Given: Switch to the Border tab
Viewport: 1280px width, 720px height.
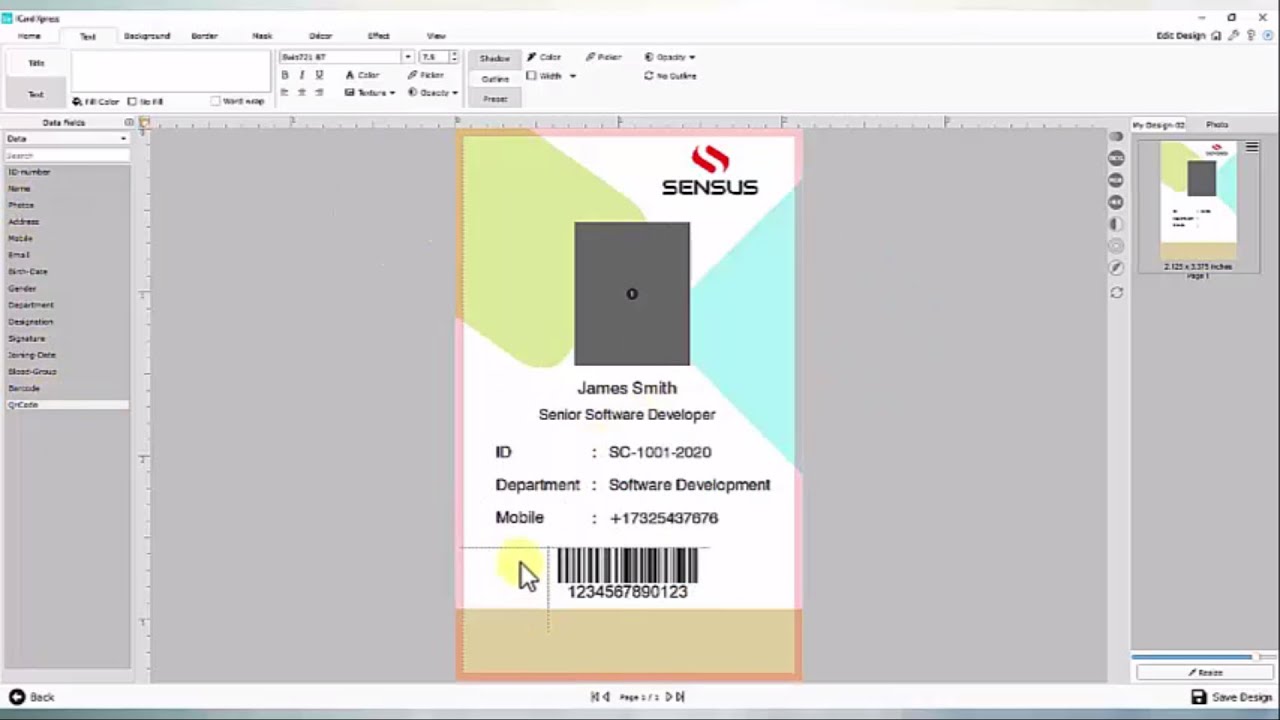Looking at the screenshot, I should (x=204, y=36).
